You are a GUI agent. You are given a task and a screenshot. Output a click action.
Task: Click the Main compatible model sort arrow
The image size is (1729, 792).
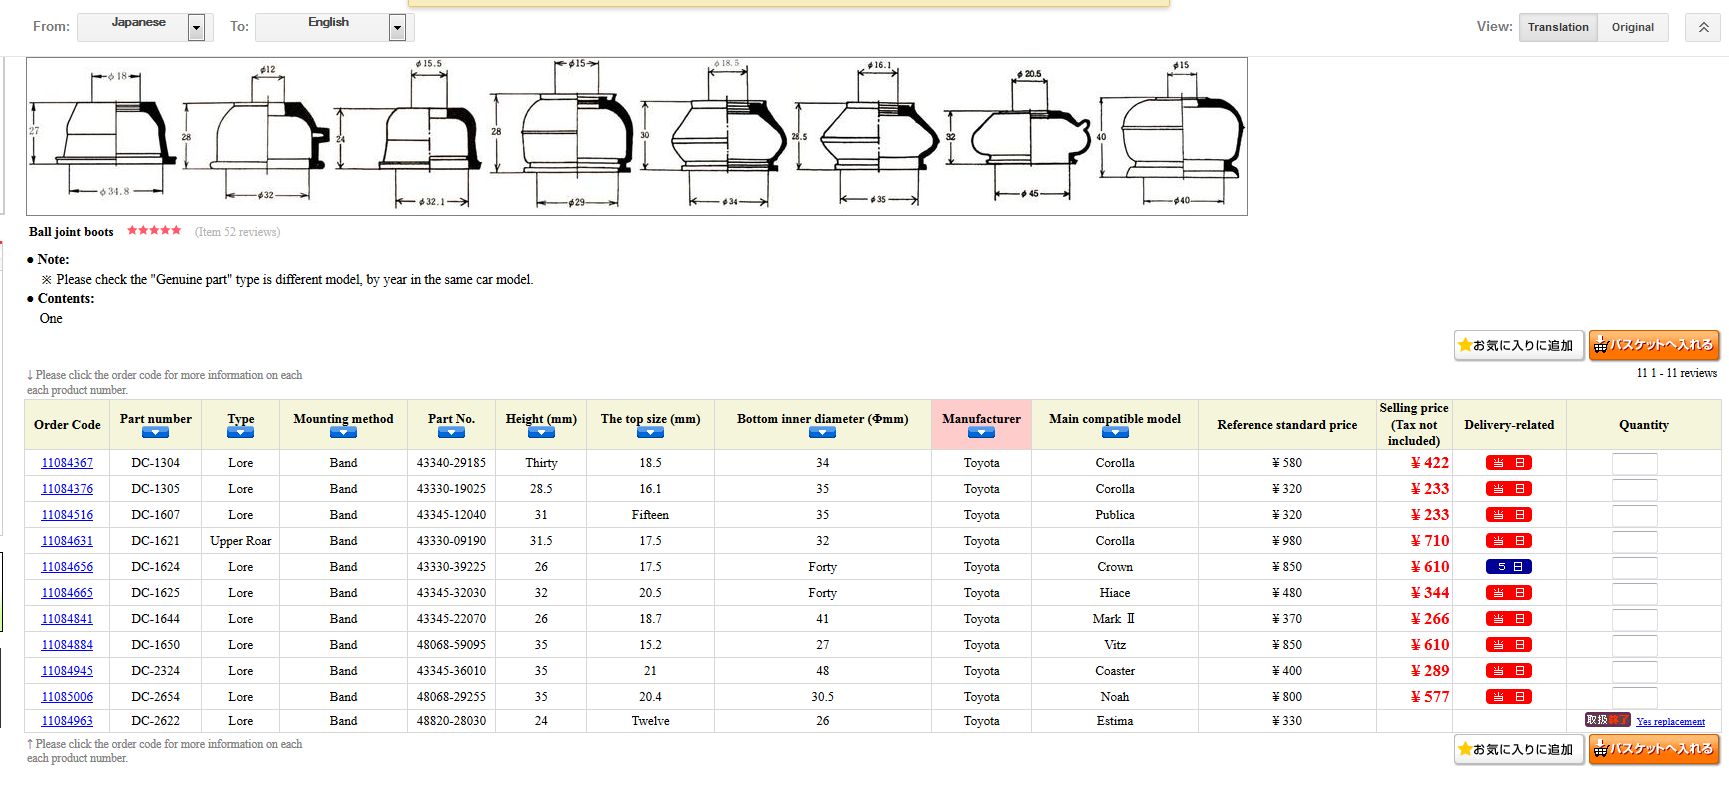[x=1114, y=433]
